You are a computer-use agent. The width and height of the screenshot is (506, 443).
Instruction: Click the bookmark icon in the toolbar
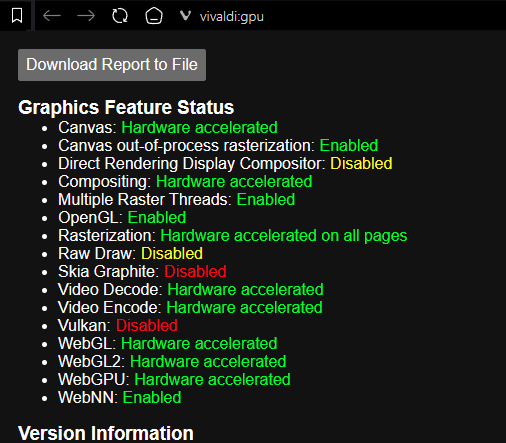pyautogui.click(x=17, y=16)
